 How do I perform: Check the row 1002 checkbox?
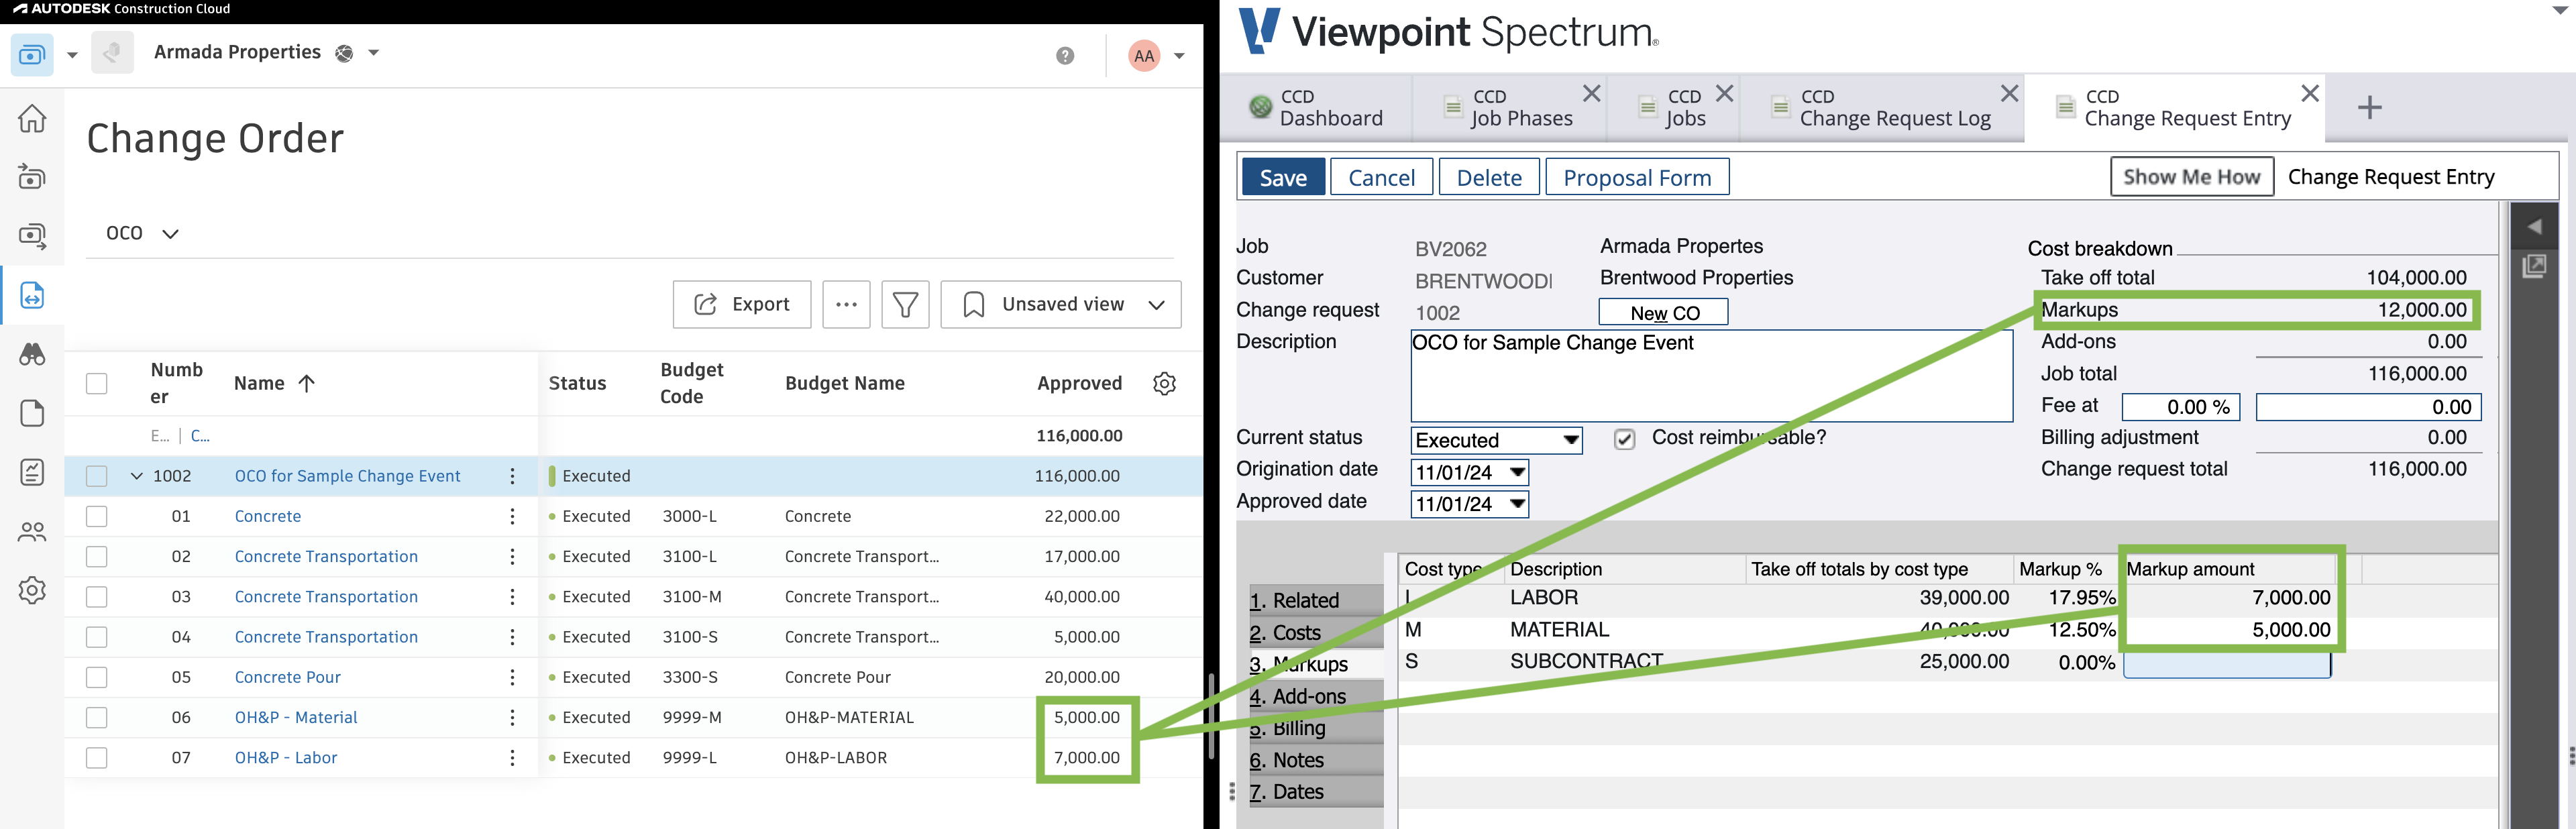tap(96, 476)
